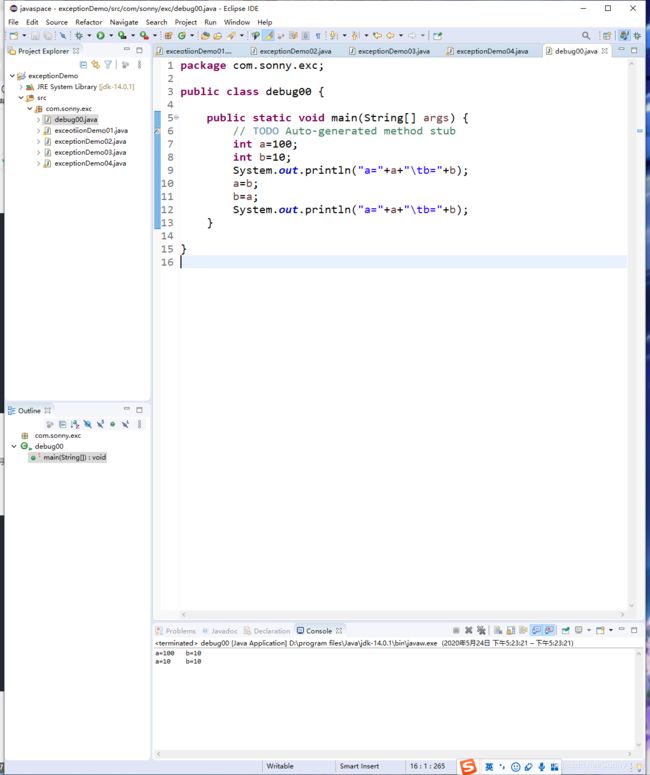
Task: Switch to the Declaration tab
Action: pyautogui.click(x=267, y=631)
